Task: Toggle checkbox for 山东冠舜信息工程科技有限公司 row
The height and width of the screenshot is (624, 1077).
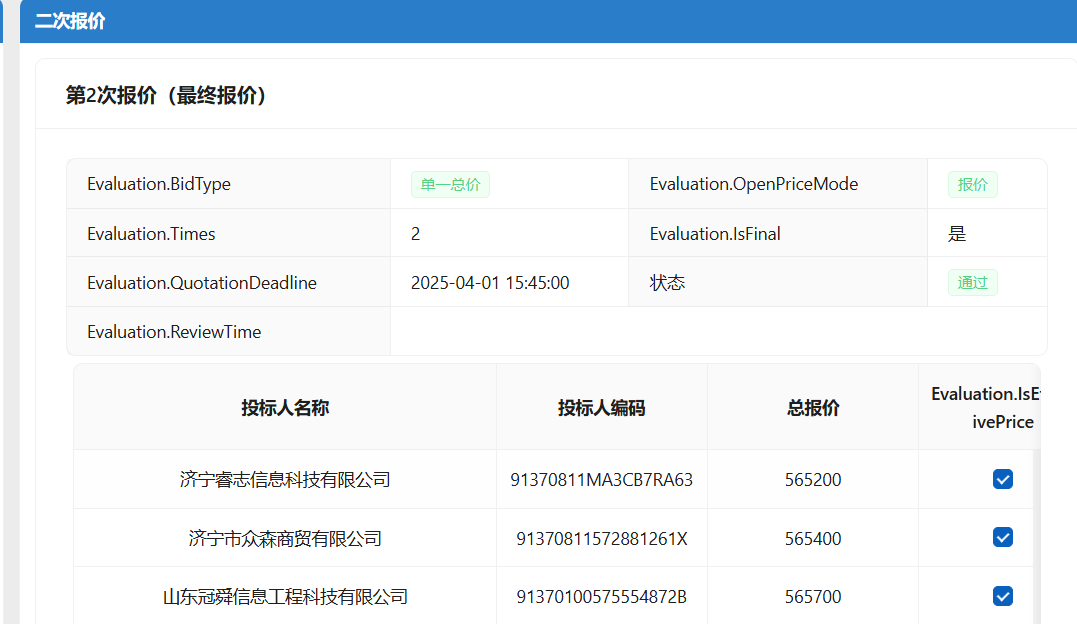Action: tap(1003, 596)
